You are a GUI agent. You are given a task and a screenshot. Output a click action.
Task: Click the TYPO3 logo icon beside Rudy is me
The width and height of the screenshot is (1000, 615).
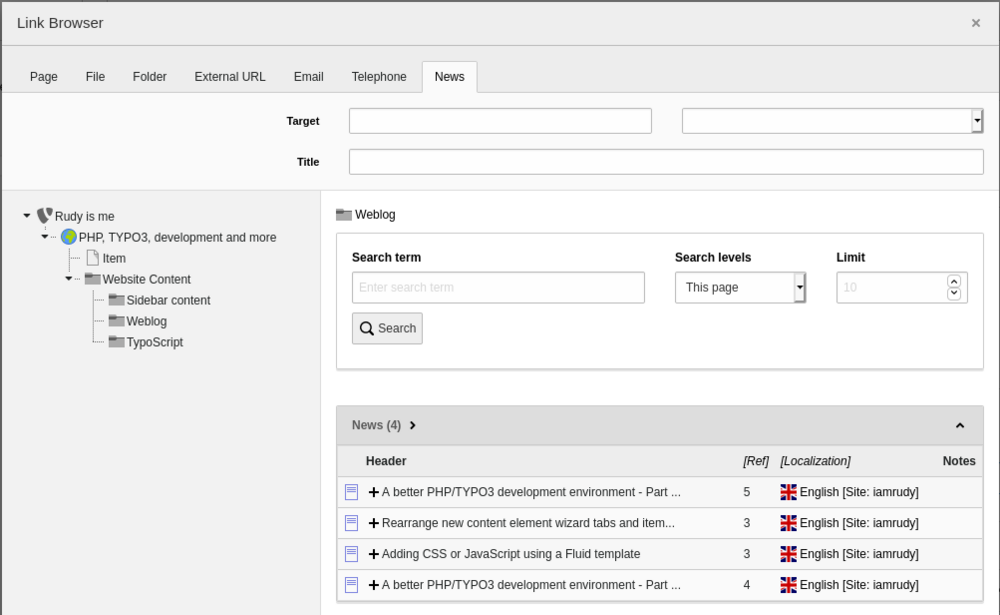click(44, 216)
